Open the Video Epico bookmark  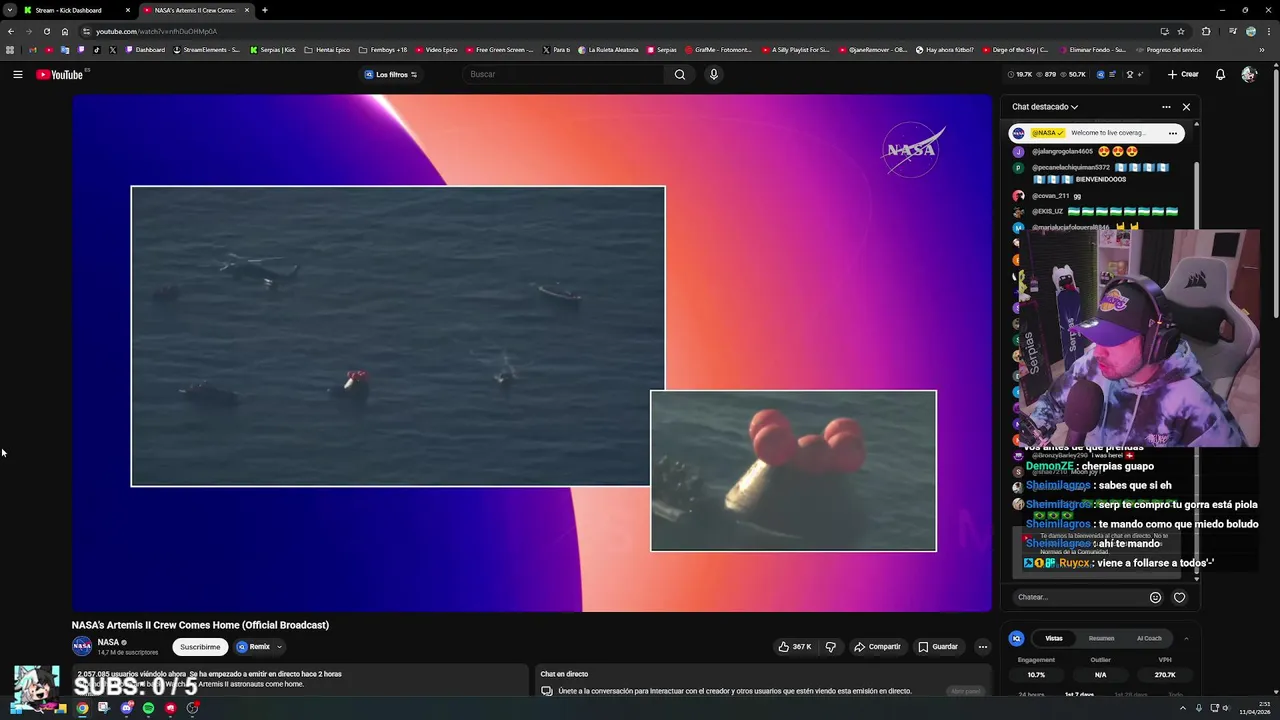tap(436, 50)
